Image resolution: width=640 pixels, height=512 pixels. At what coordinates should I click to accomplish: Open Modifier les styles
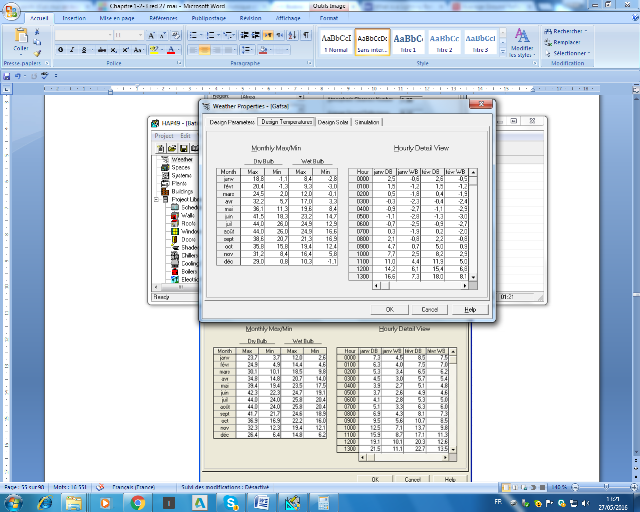pyautogui.click(x=521, y=41)
